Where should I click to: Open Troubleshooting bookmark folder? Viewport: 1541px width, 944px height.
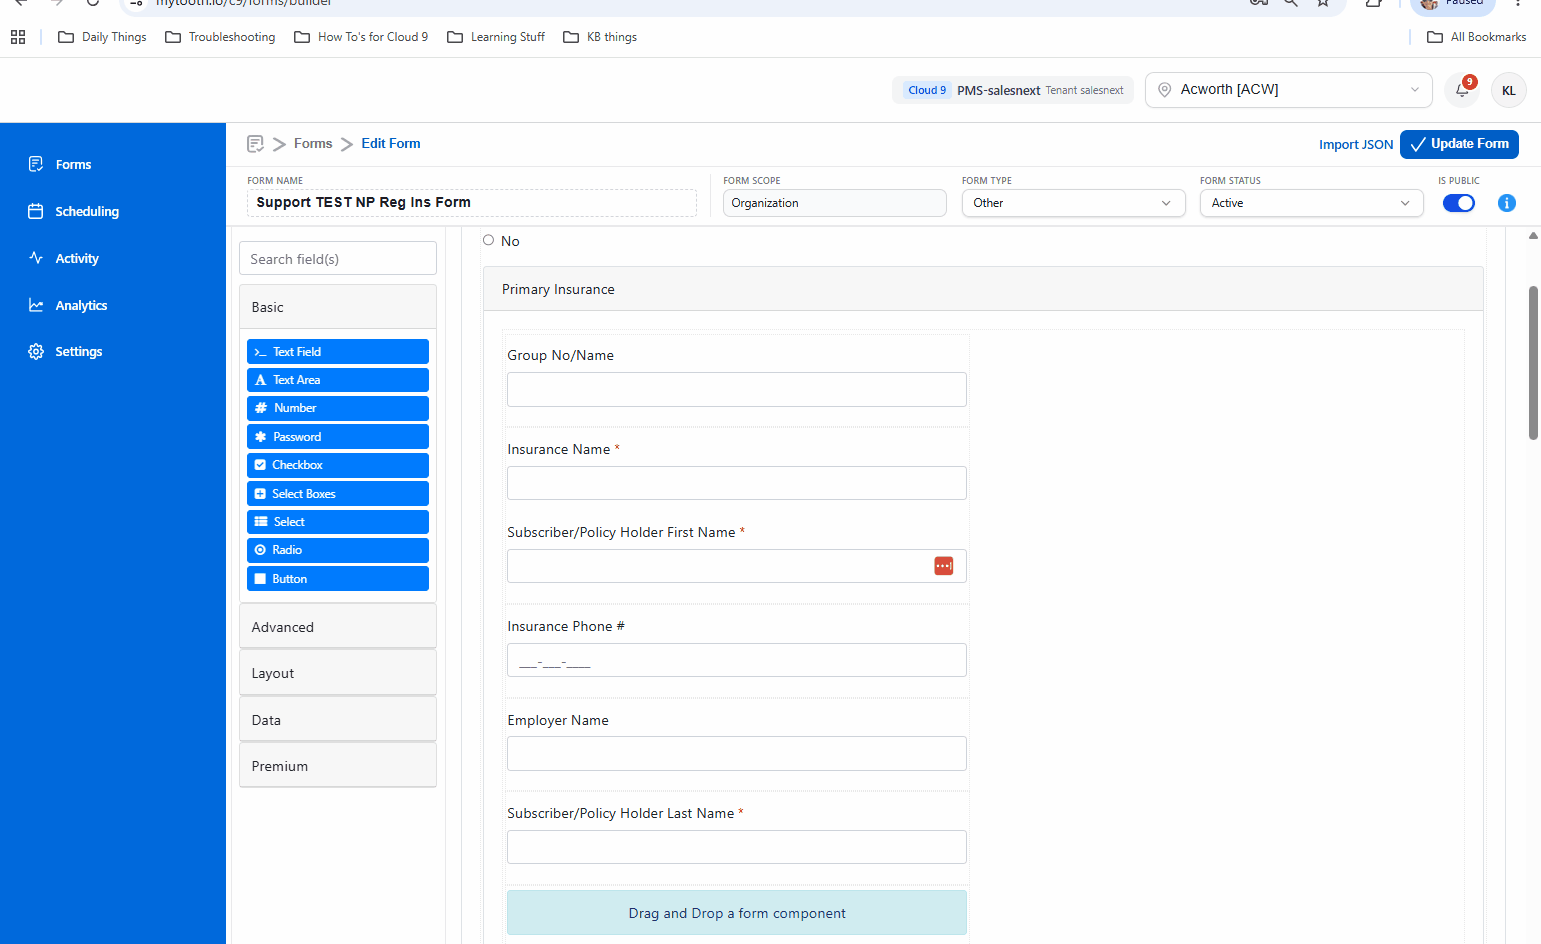220,37
